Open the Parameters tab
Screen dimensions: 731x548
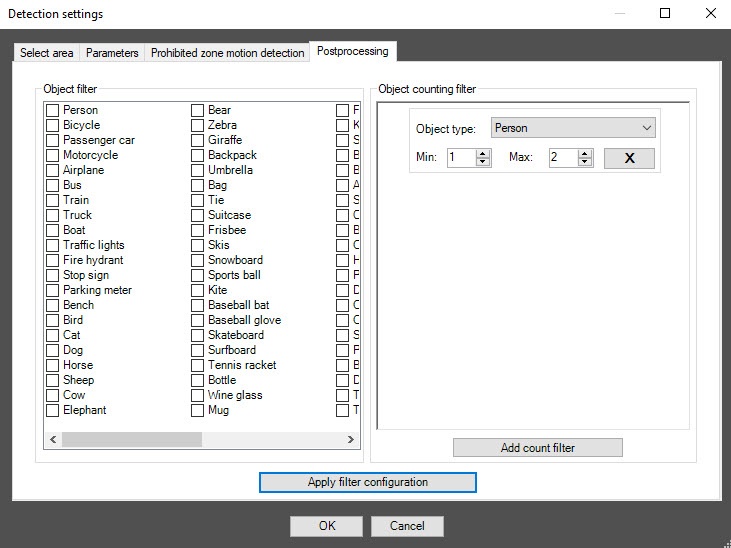(x=112, y=53)
